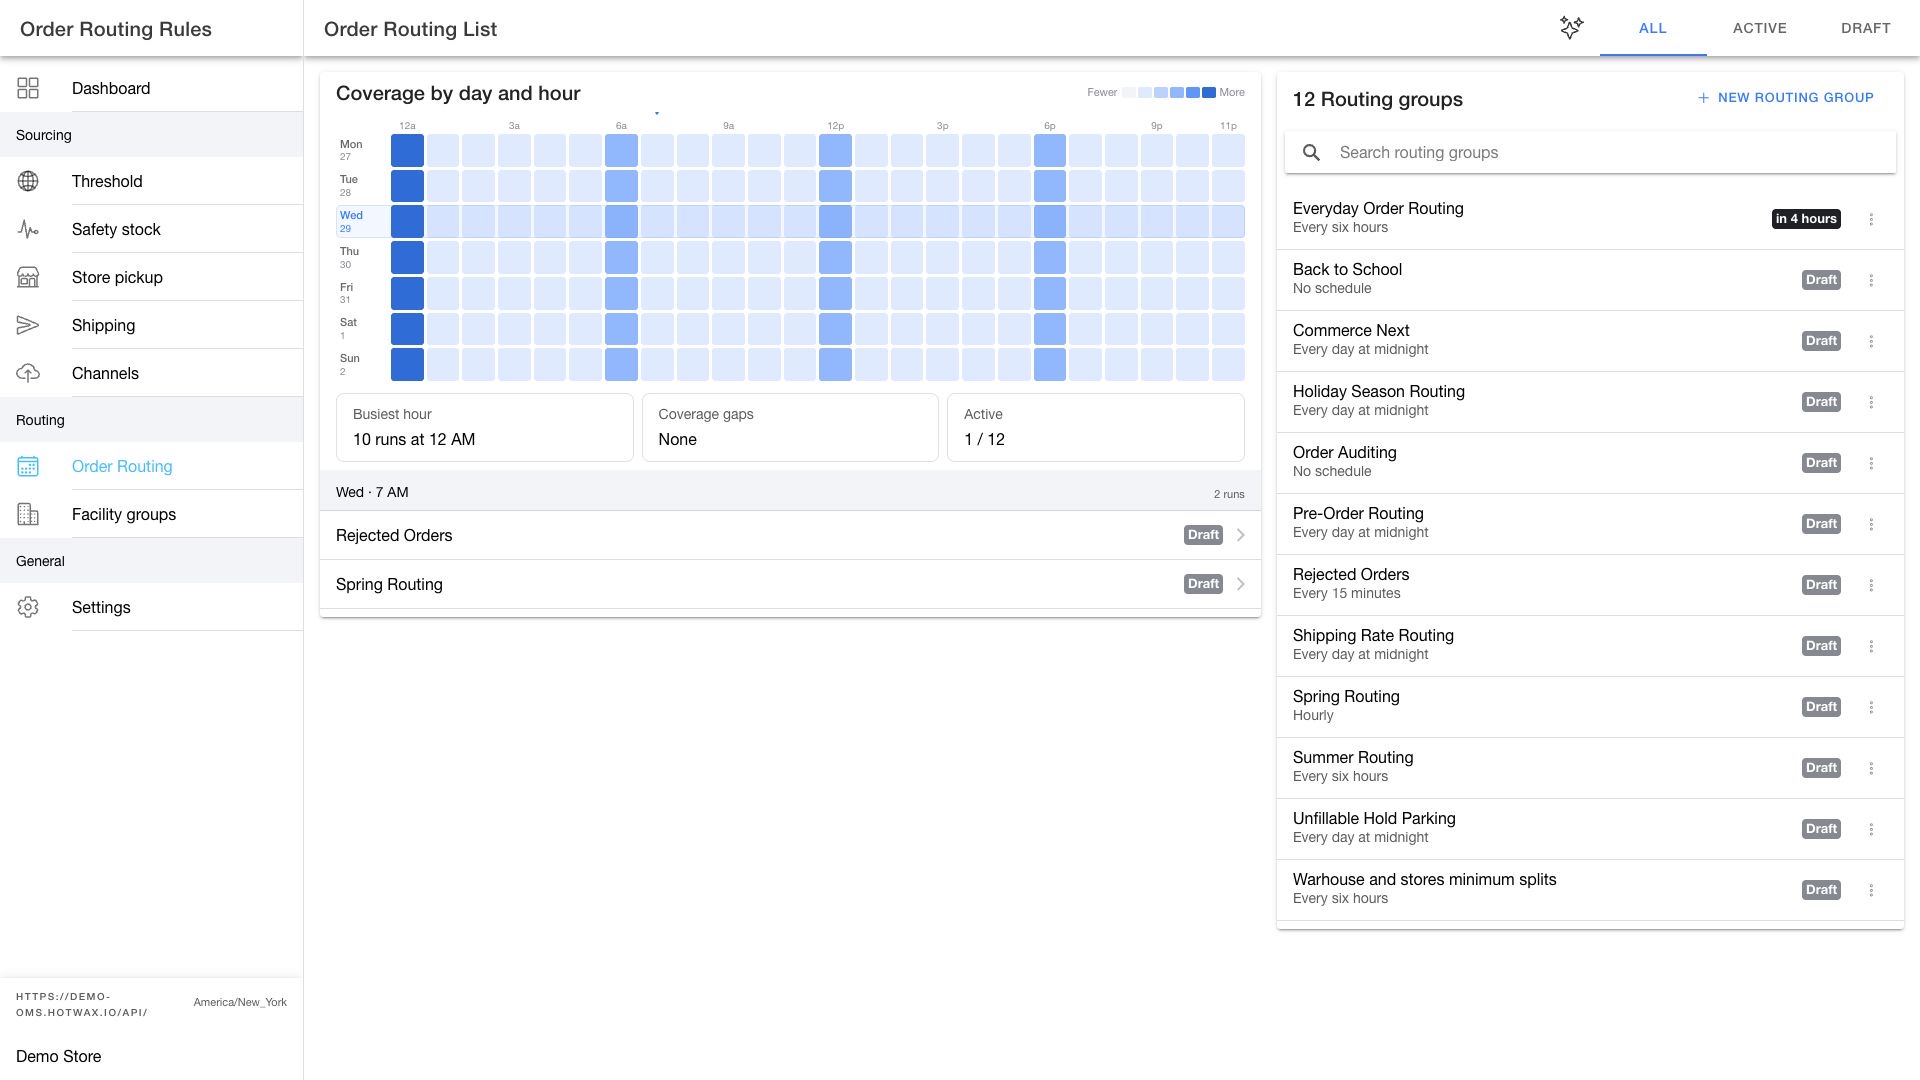
Task: Select Wednesday 6a heatmap cell
Action: tap(621, 221)
